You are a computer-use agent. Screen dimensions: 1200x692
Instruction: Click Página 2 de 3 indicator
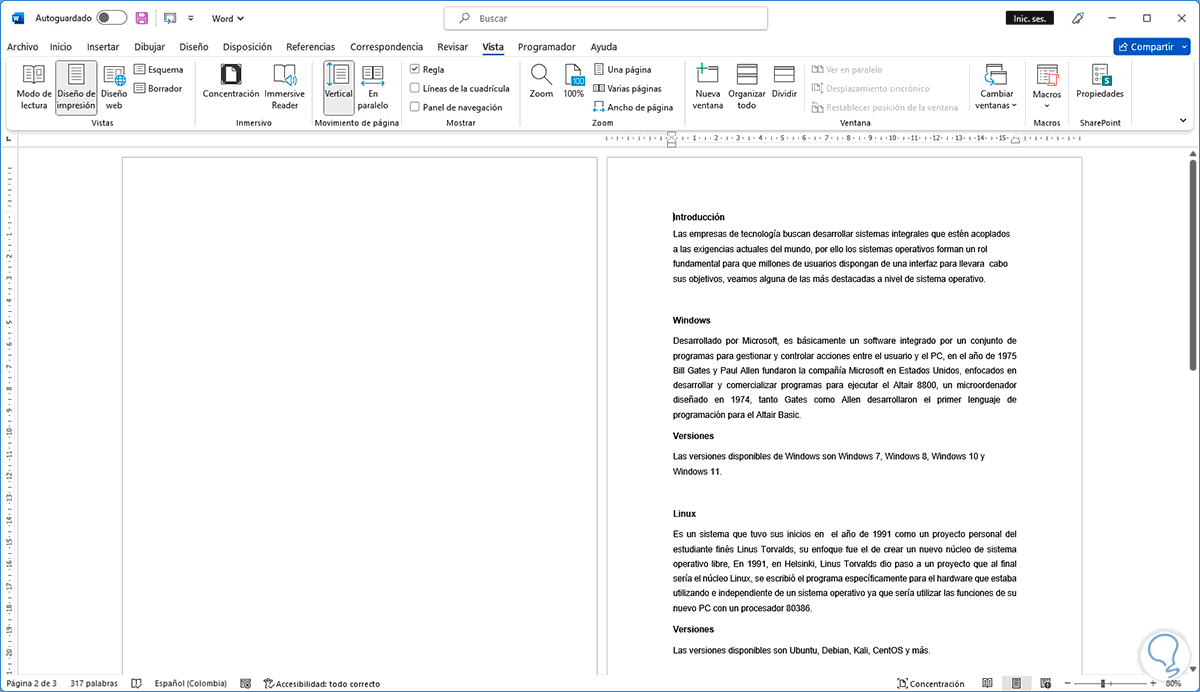point(31,684)
